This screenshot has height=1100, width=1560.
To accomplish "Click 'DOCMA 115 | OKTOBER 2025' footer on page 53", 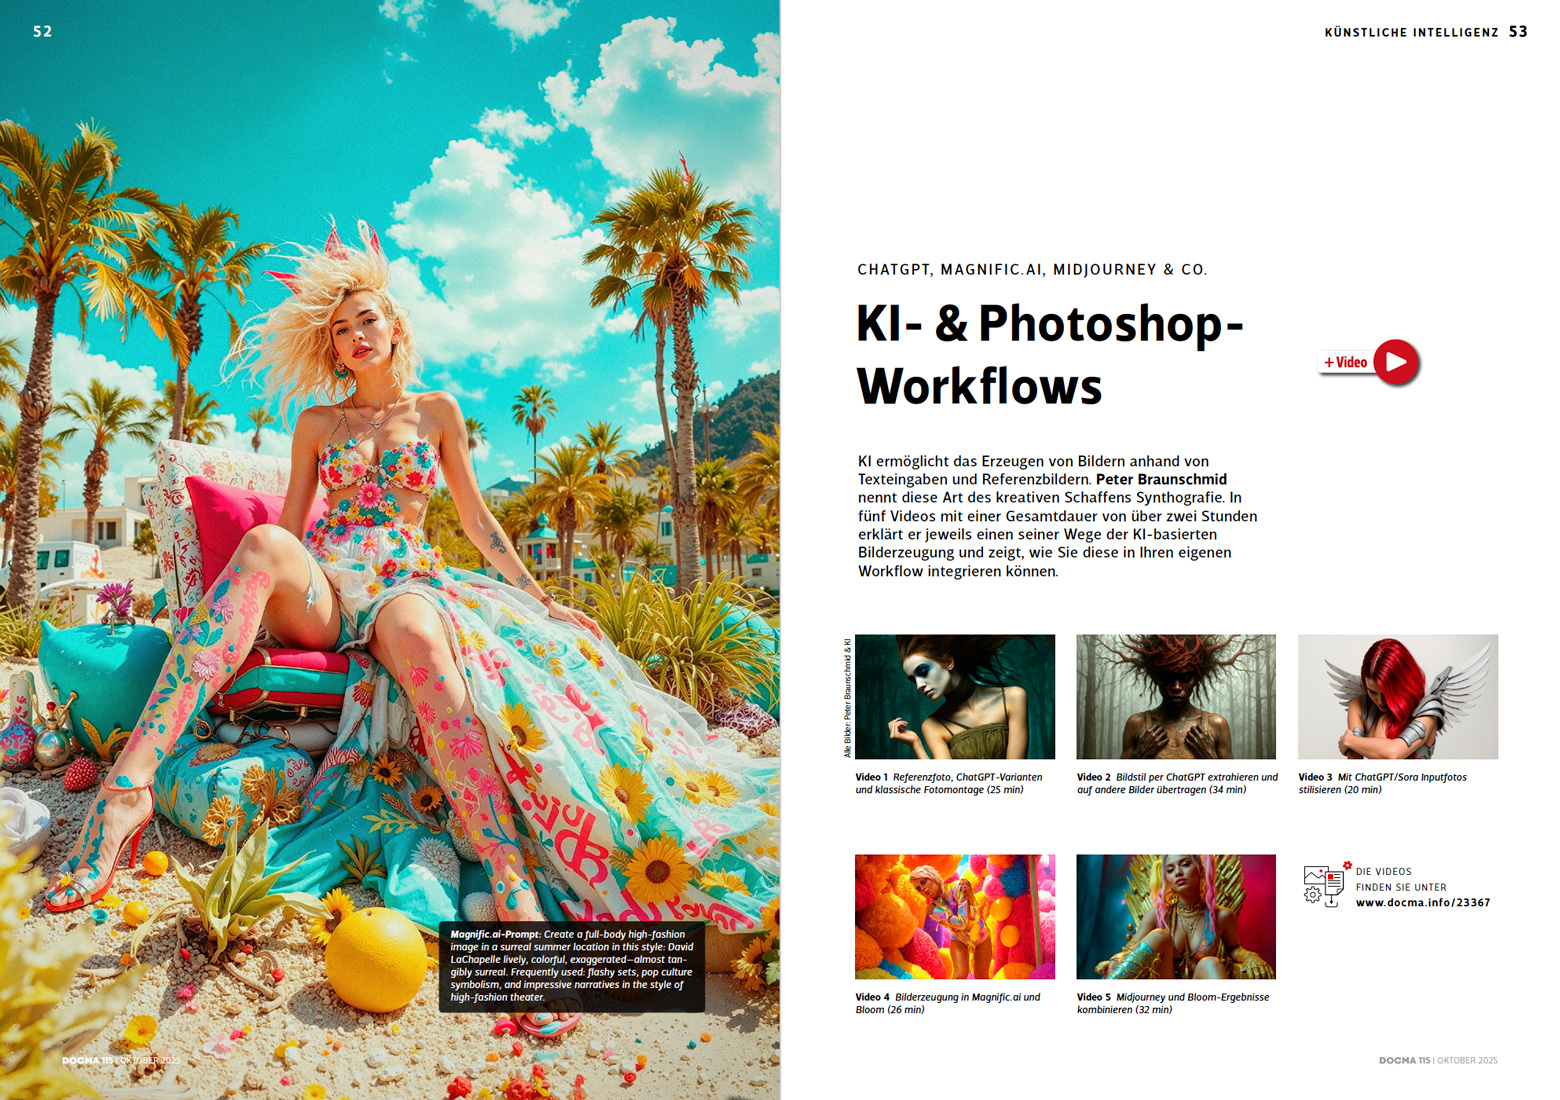I will point(1438,1060).
